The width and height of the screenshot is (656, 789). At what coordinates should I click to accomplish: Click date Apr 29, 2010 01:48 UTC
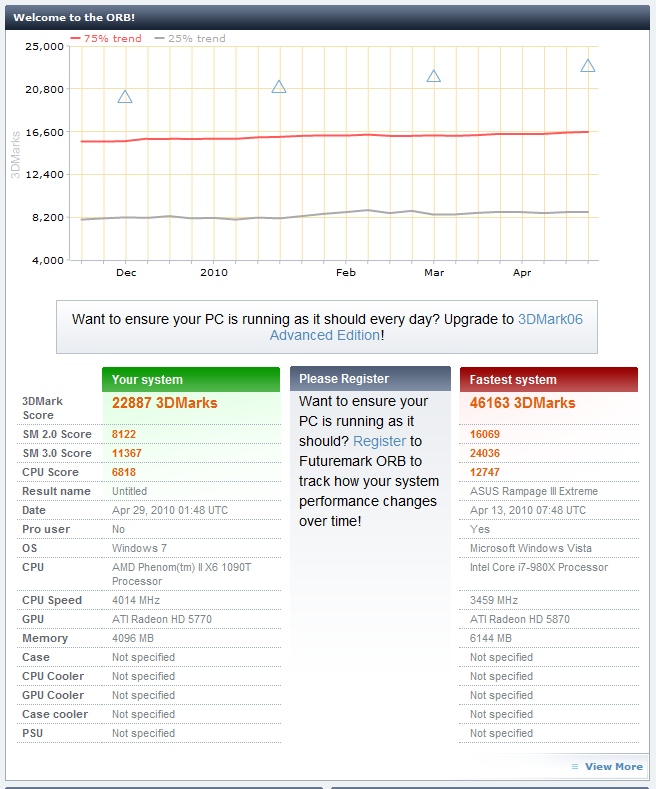point(170,510)
